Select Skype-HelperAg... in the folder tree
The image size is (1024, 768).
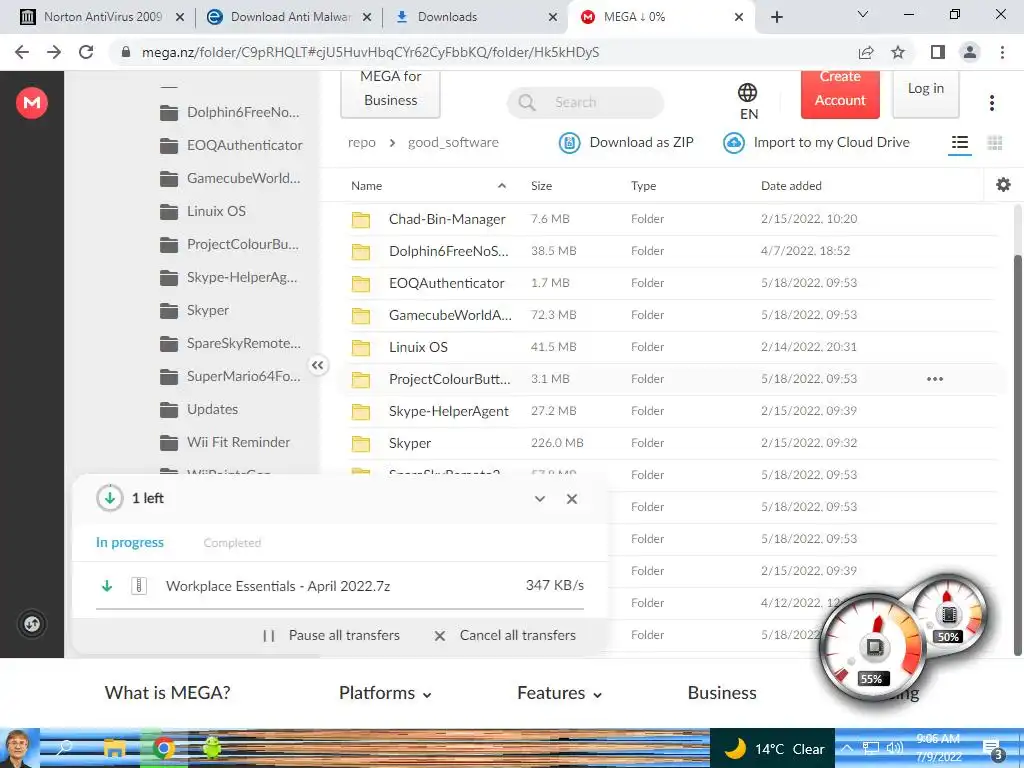(x=229, y=278)
